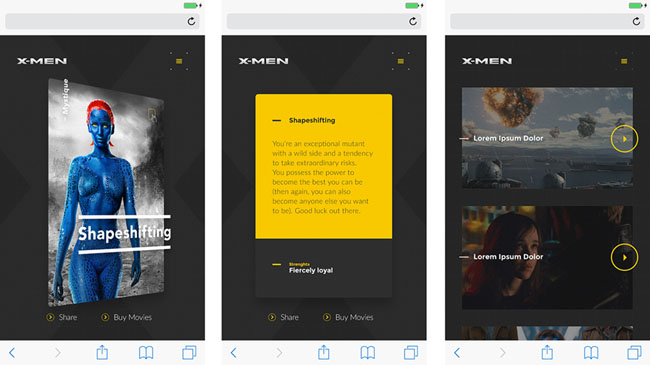
Task: Reload the page in the left phone
Action: click(x=191, y=22)
